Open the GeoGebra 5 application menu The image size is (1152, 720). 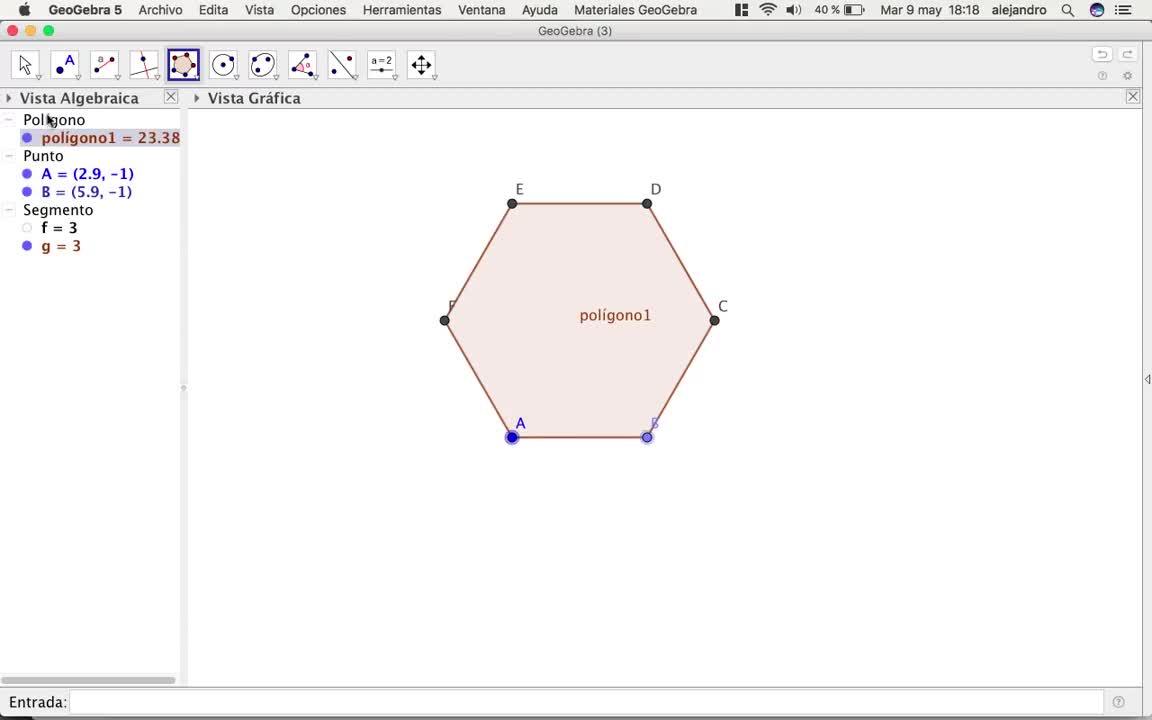[x=85, y=10]
